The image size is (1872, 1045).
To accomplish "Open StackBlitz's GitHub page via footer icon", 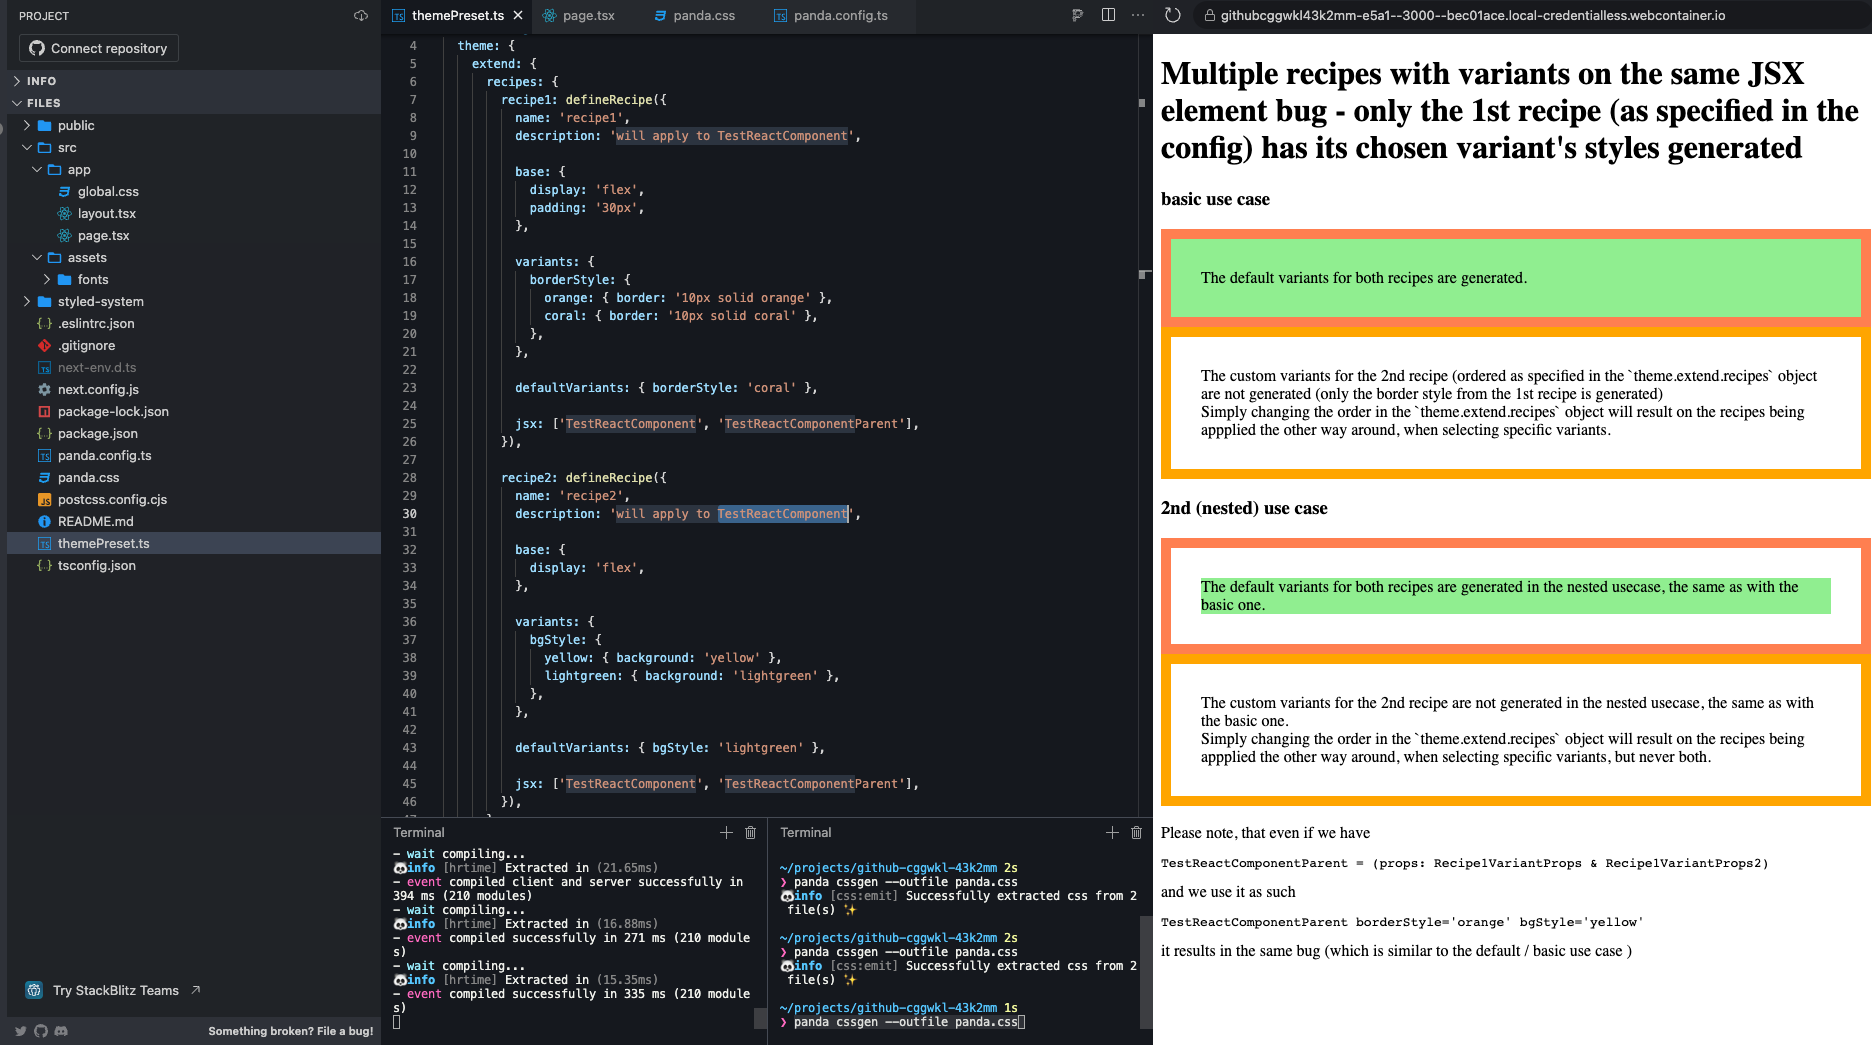I will 40,1031.
